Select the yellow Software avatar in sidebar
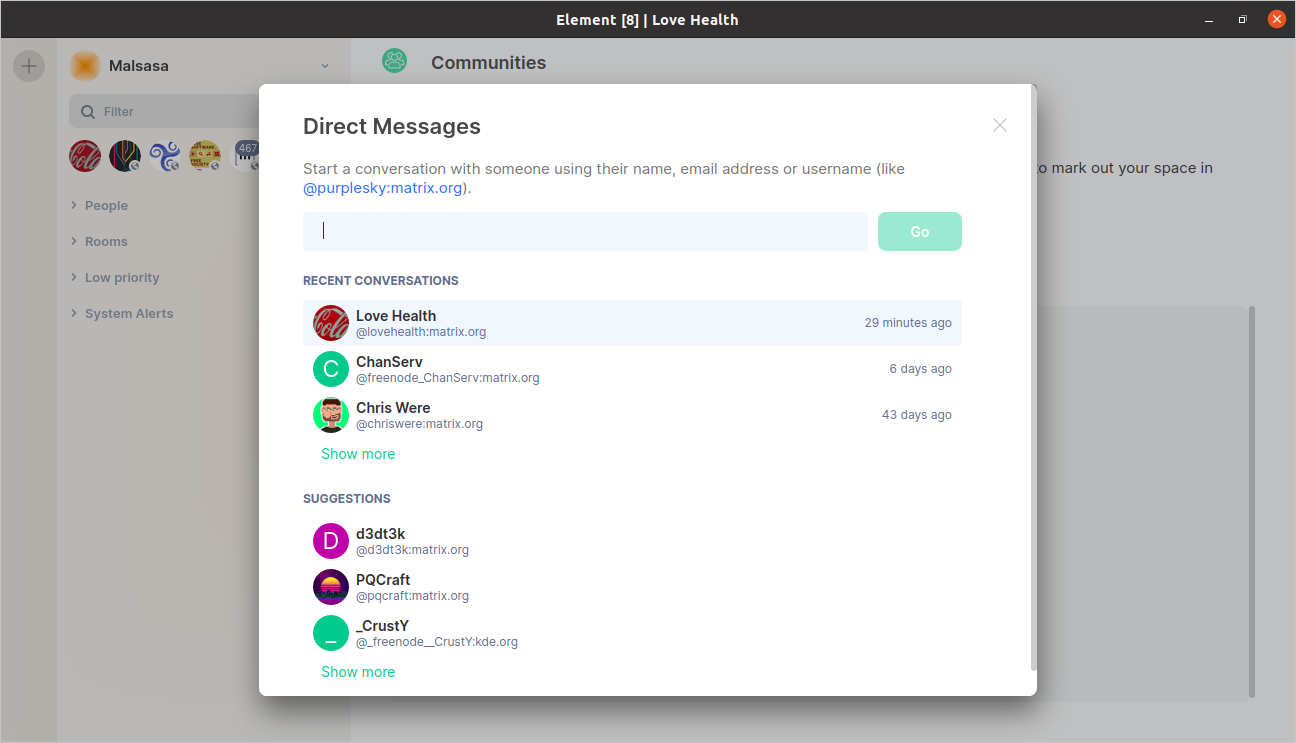 205,155
